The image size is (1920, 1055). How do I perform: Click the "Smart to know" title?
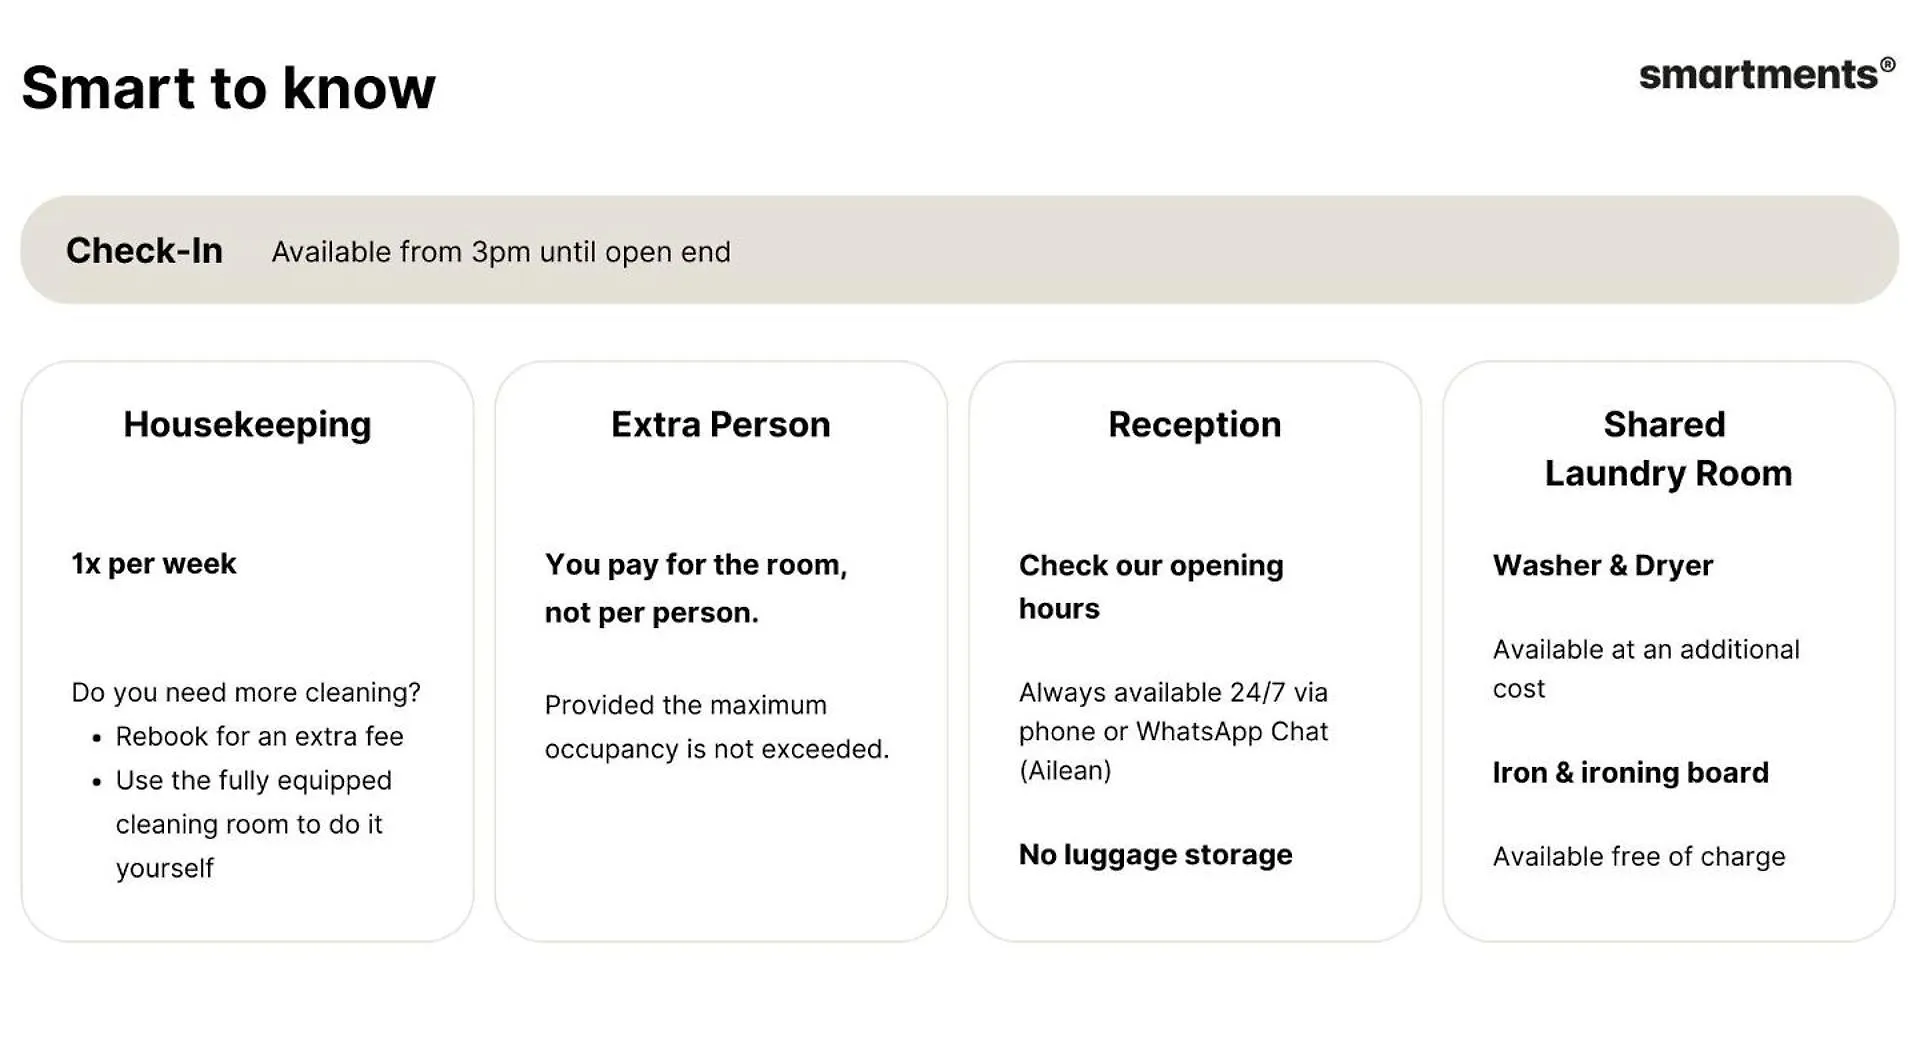[x=229, y=88]
